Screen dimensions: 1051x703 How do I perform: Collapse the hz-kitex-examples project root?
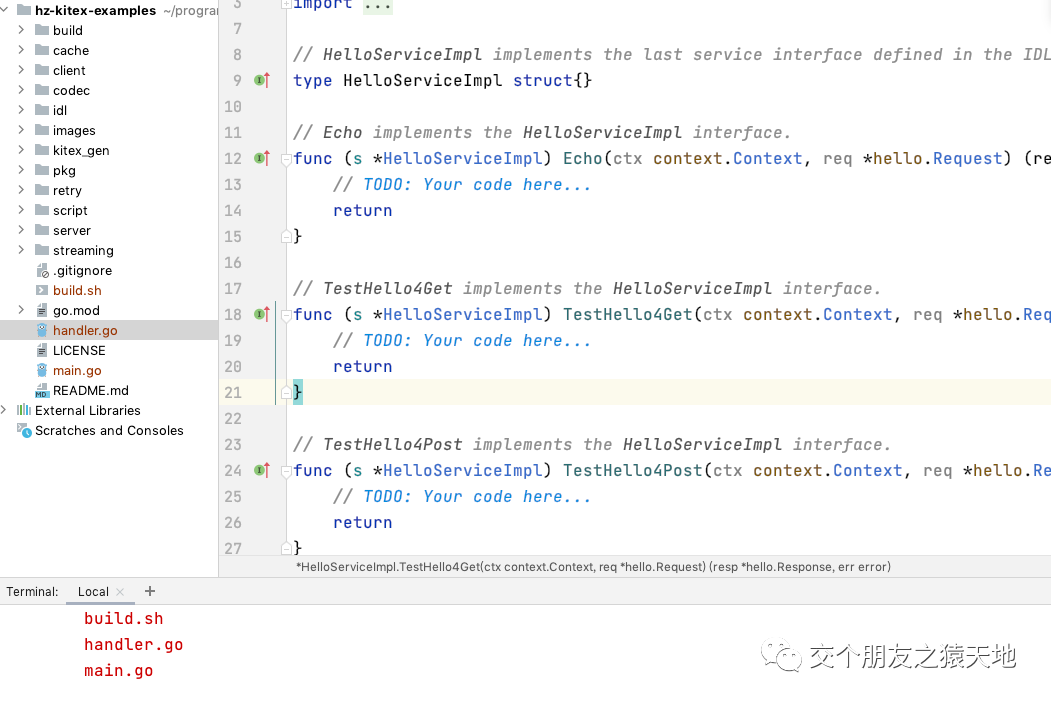pos(4,10)
